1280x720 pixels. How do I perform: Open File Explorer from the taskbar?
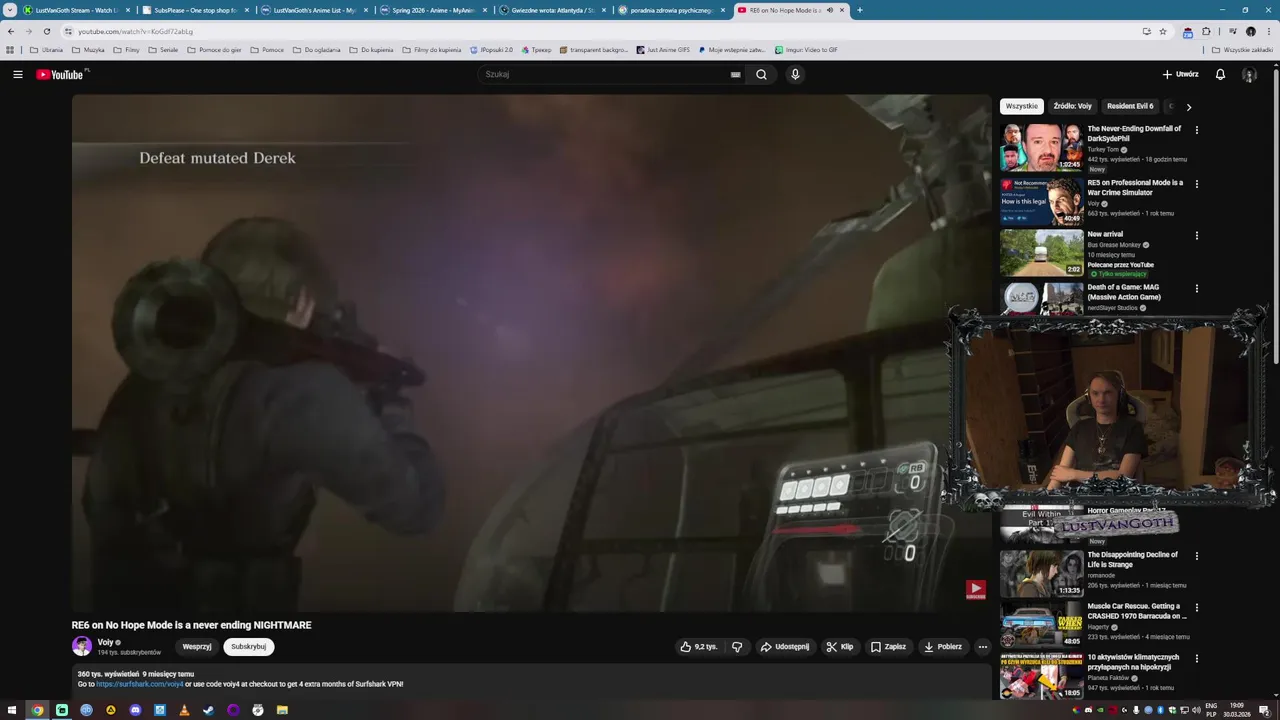click(282, 710)
